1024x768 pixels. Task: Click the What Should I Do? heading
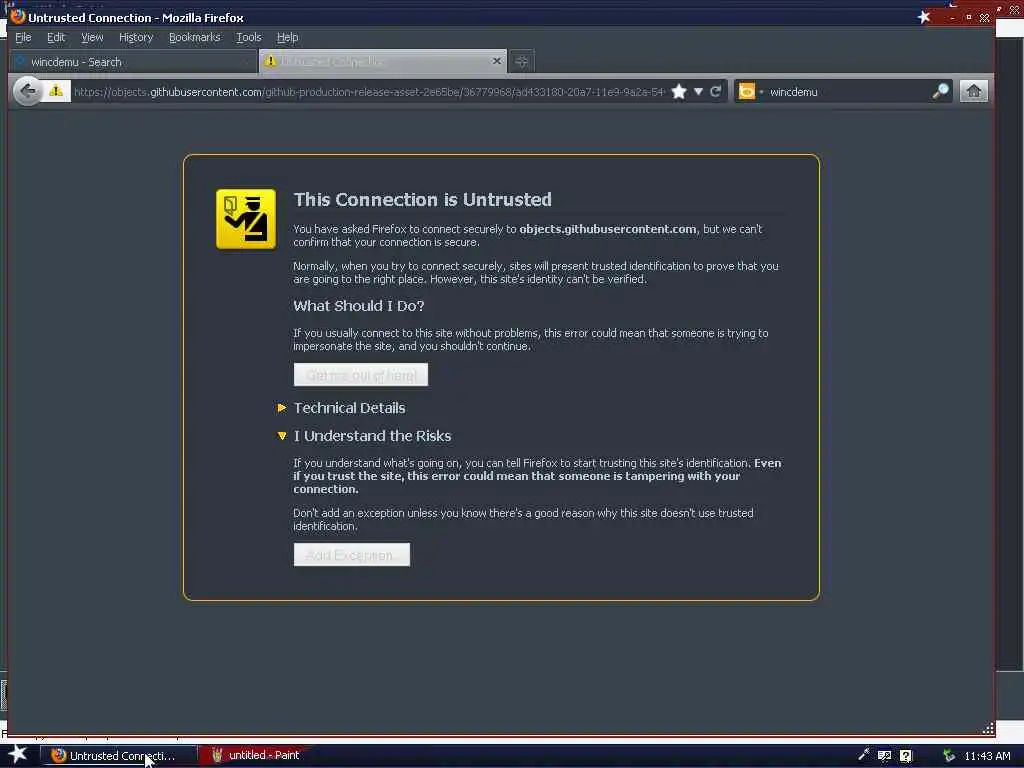(x=359, y=306)
